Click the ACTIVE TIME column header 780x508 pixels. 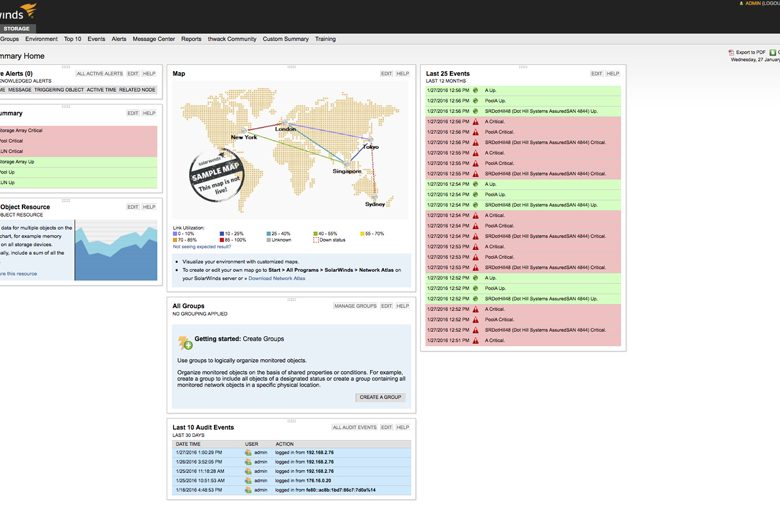(x=101, y=90)
